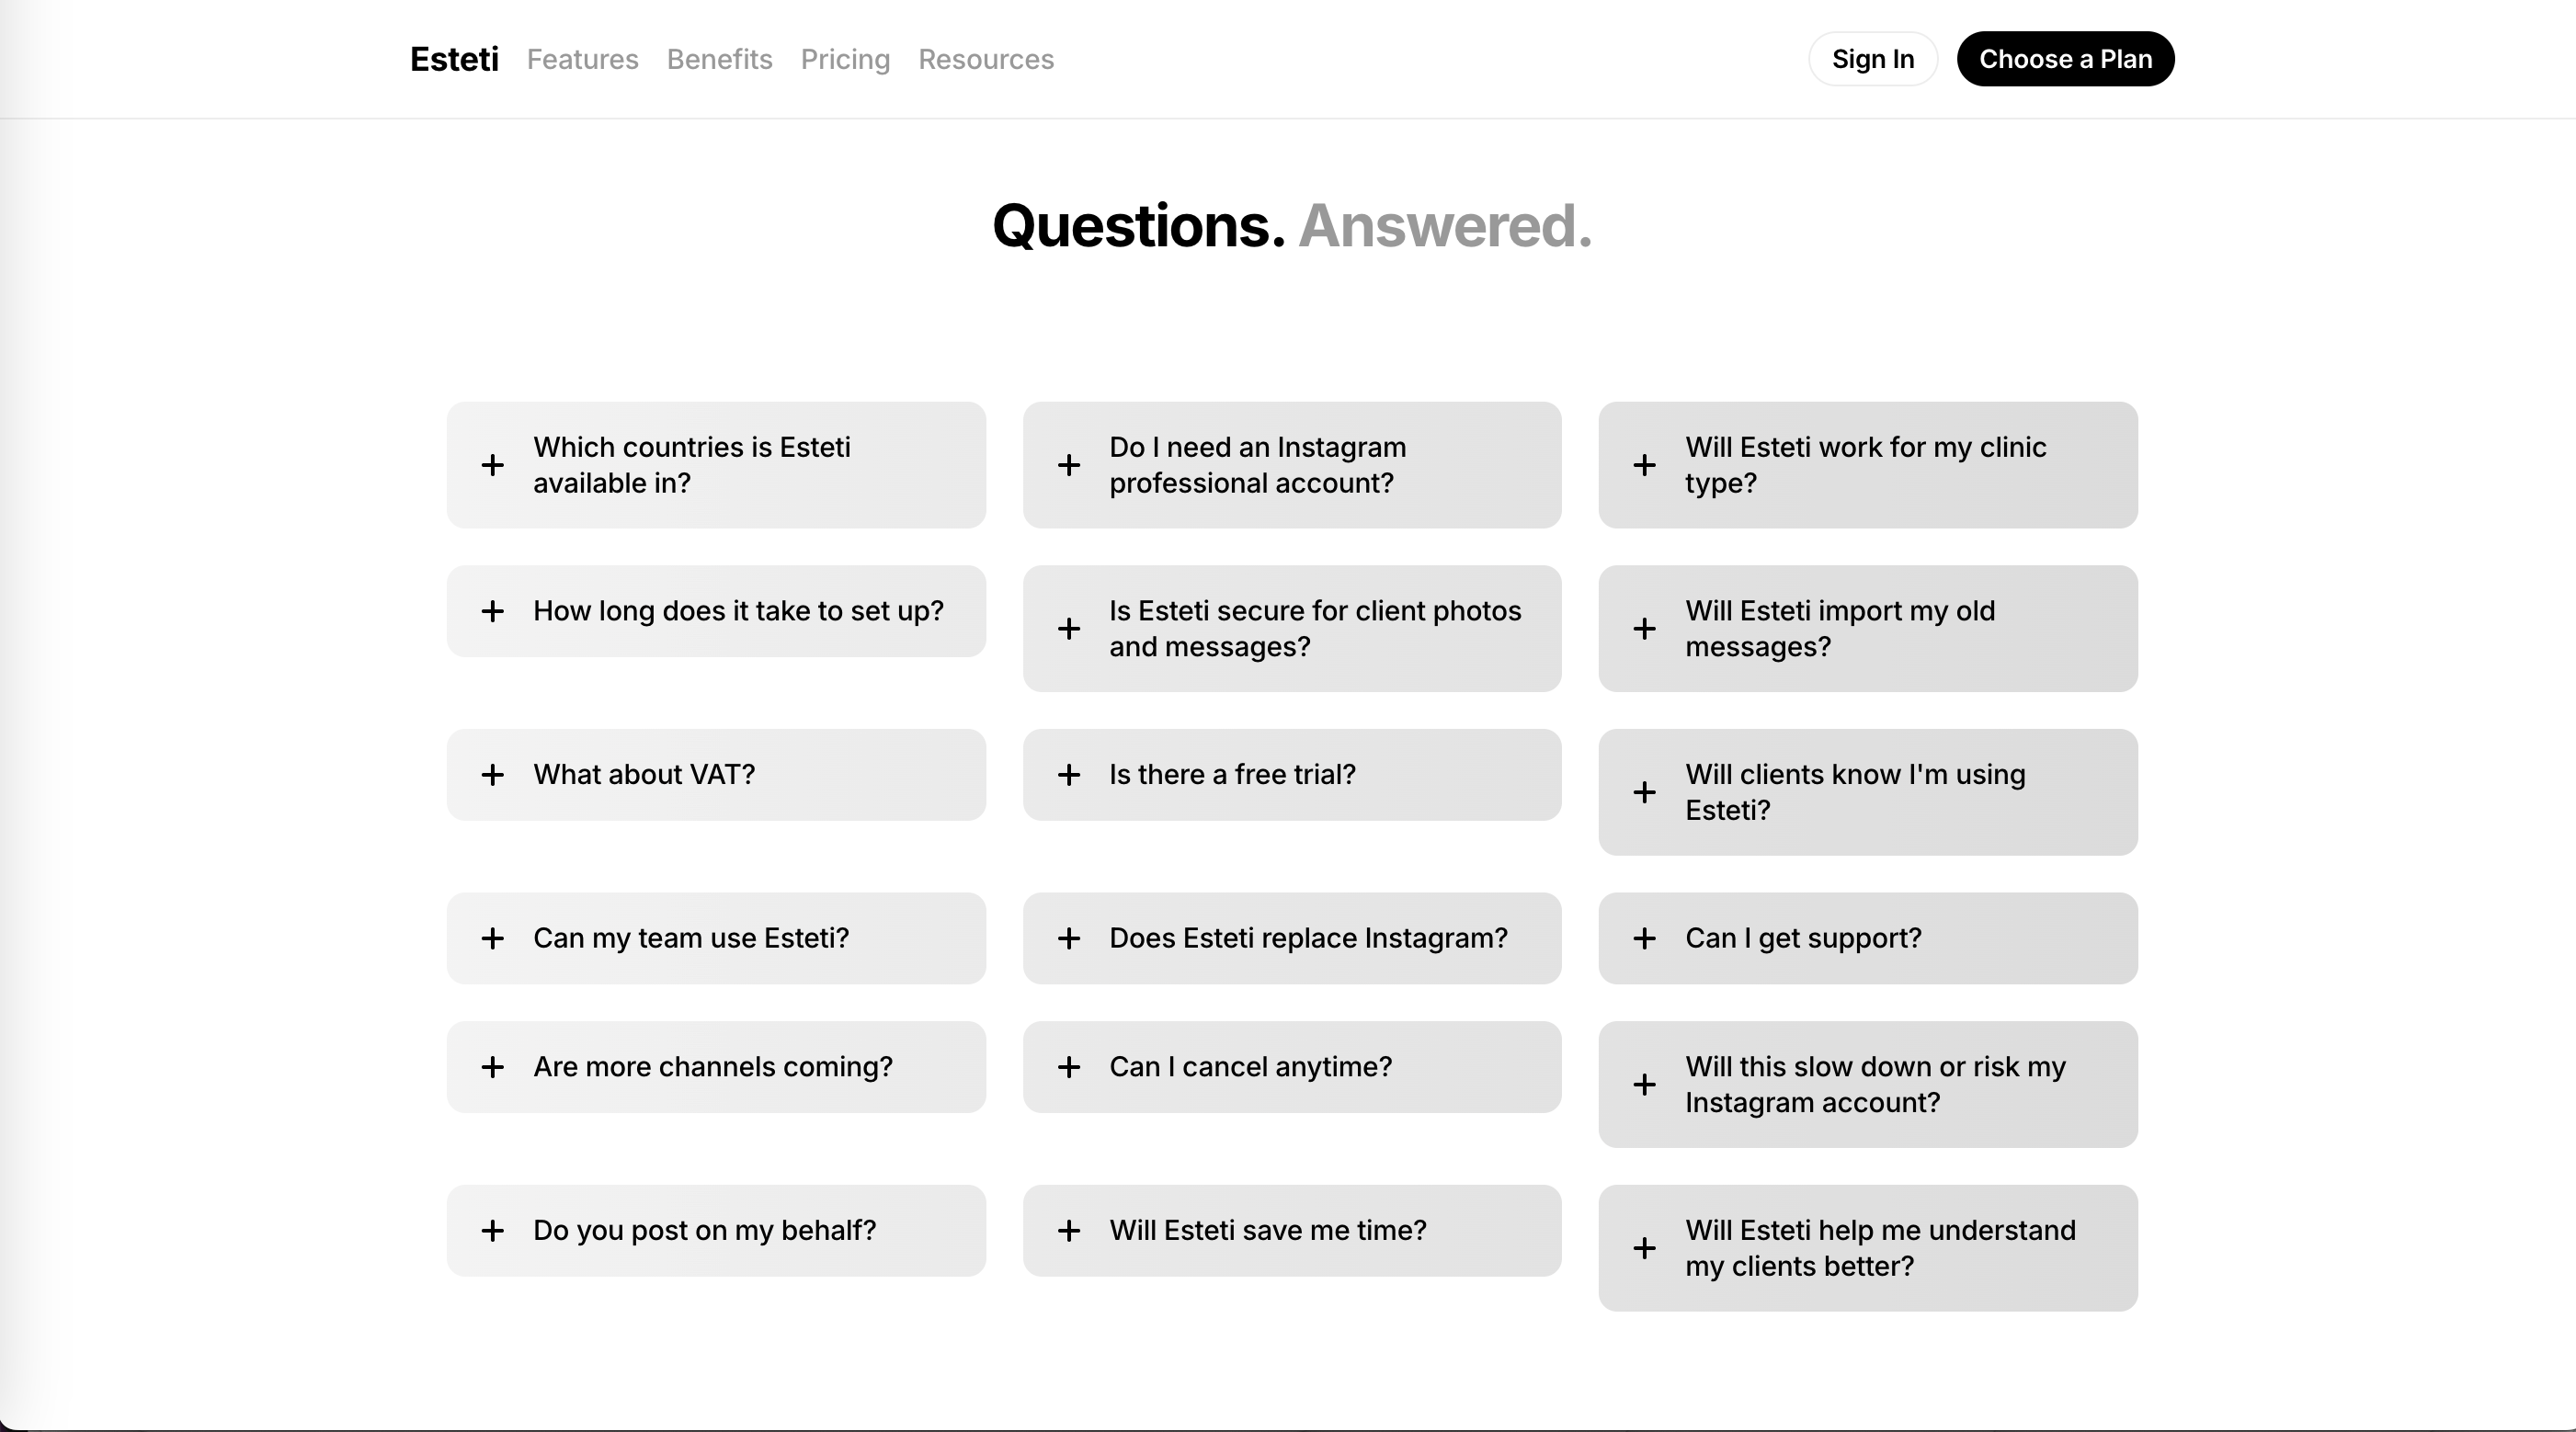Expand 'Will Esteti work for my clinic type?'
Image resolution: width=2576 pixels, height=1432 pixels.
pyautogui.click(x=1867, y=465)
